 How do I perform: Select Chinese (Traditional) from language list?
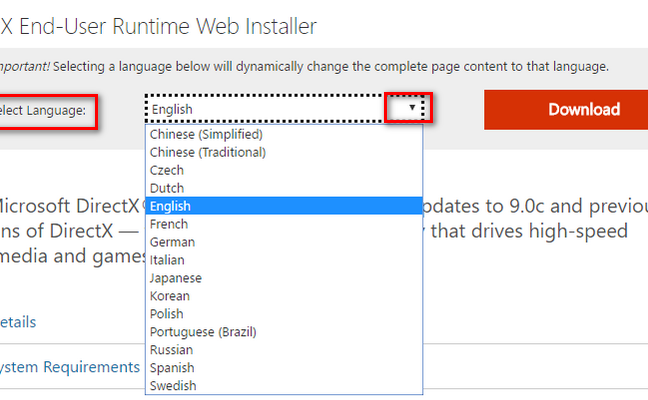tap(284, 152)
